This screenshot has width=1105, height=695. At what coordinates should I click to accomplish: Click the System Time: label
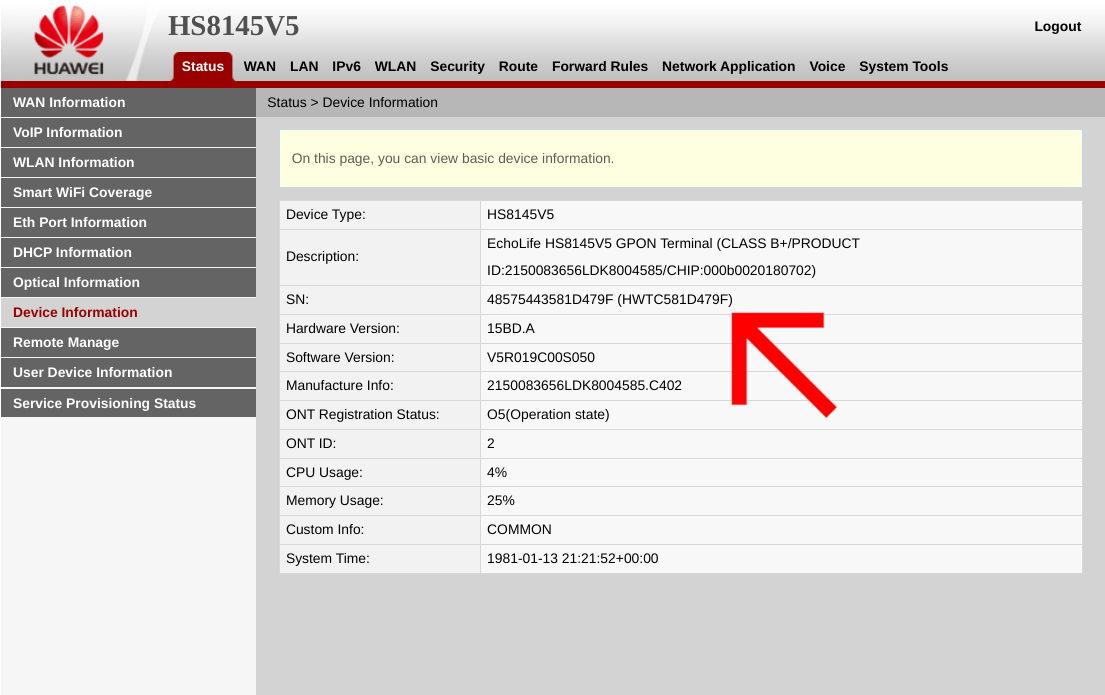pos(328,558)
